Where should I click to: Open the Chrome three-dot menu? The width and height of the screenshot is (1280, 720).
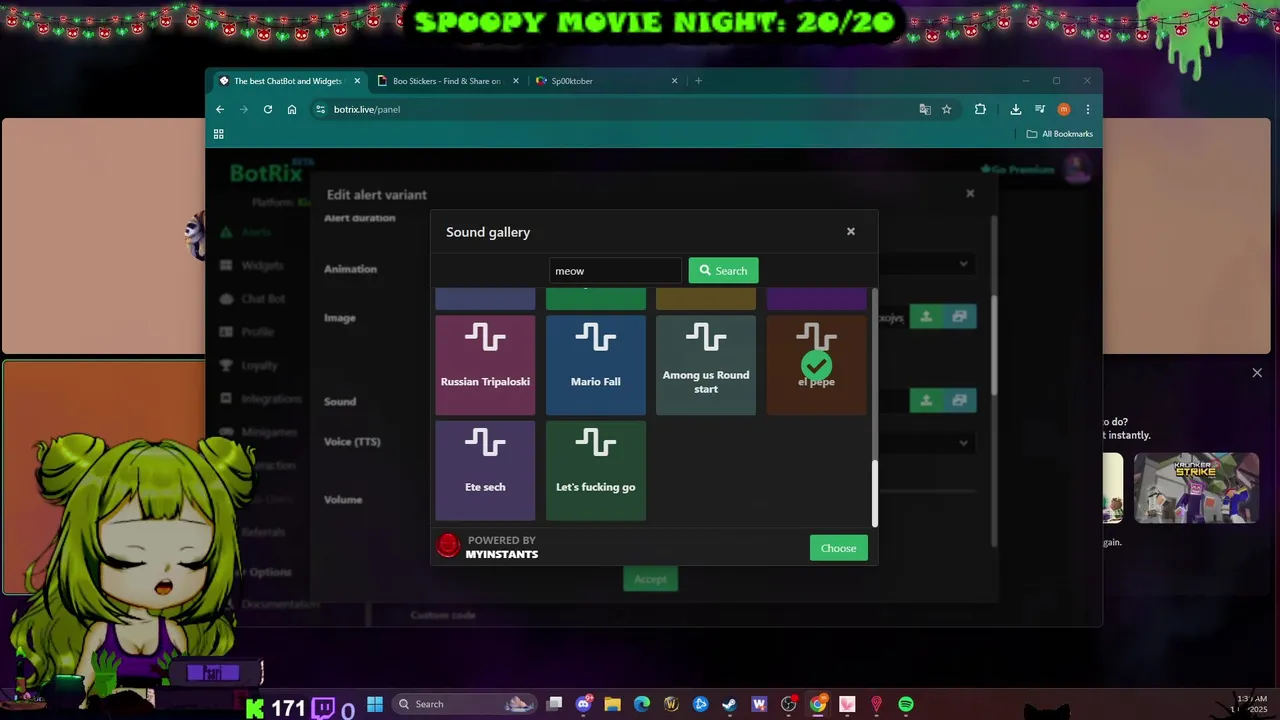click(1088, 109)
